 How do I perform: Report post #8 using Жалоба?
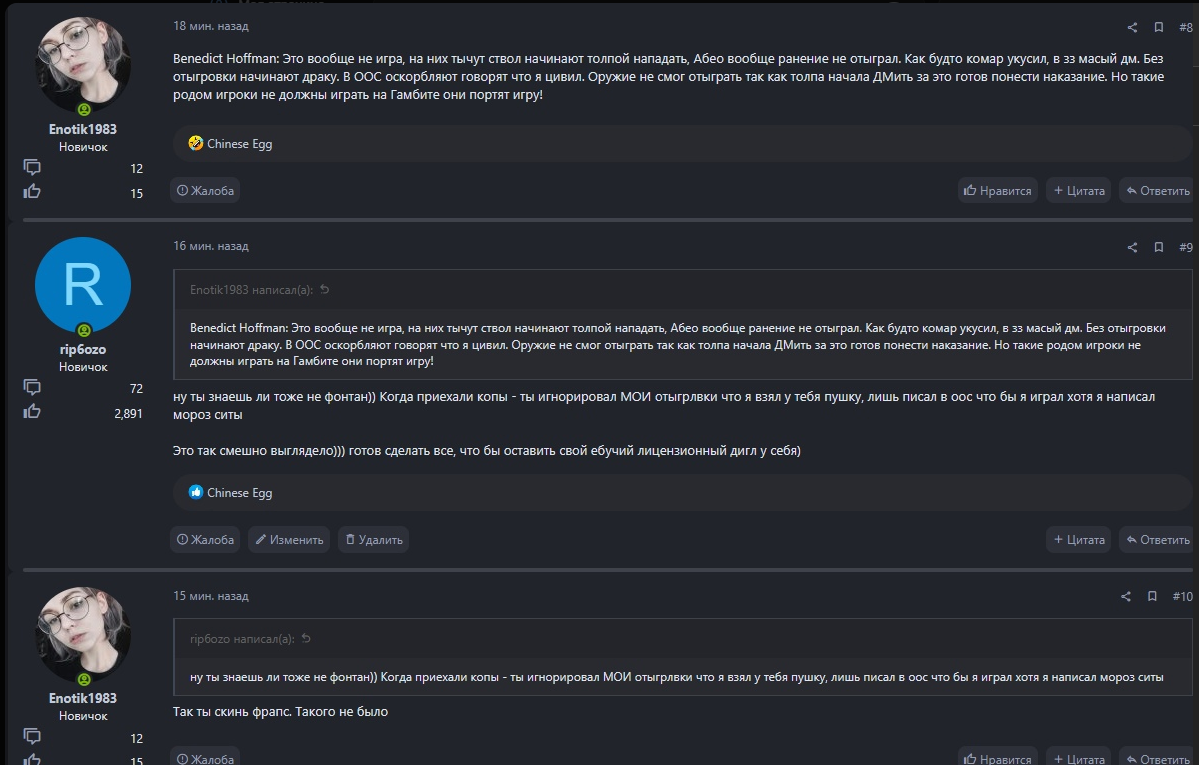pos(205,190)
